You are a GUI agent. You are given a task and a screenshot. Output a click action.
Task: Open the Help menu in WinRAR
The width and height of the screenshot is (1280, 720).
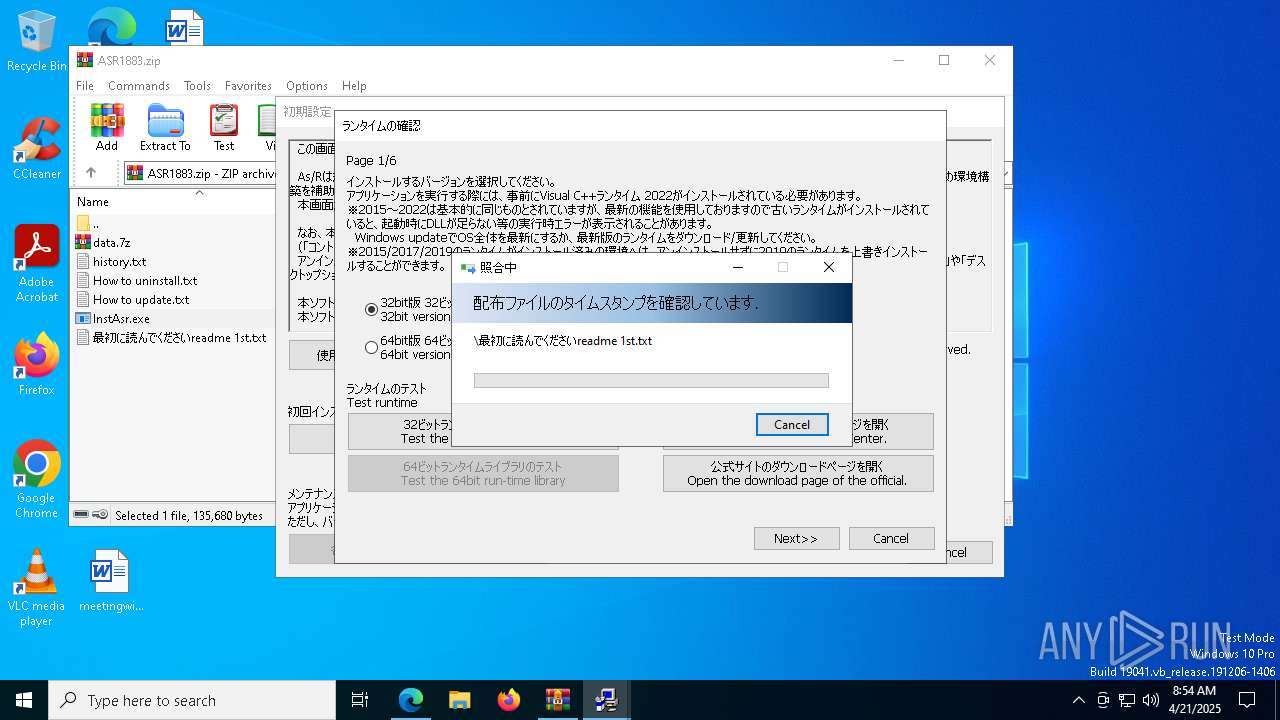[354, 86]
